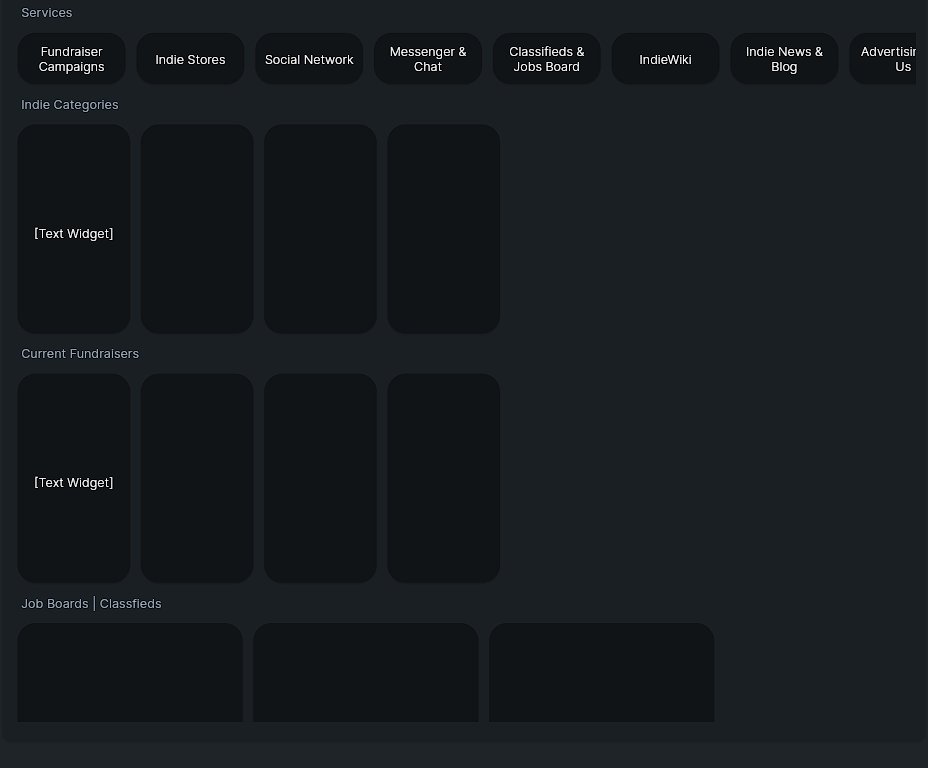Screen dimensions: 928x768
Task: Visit Indie Stores from the Services row
Action: tap(190, 59)
